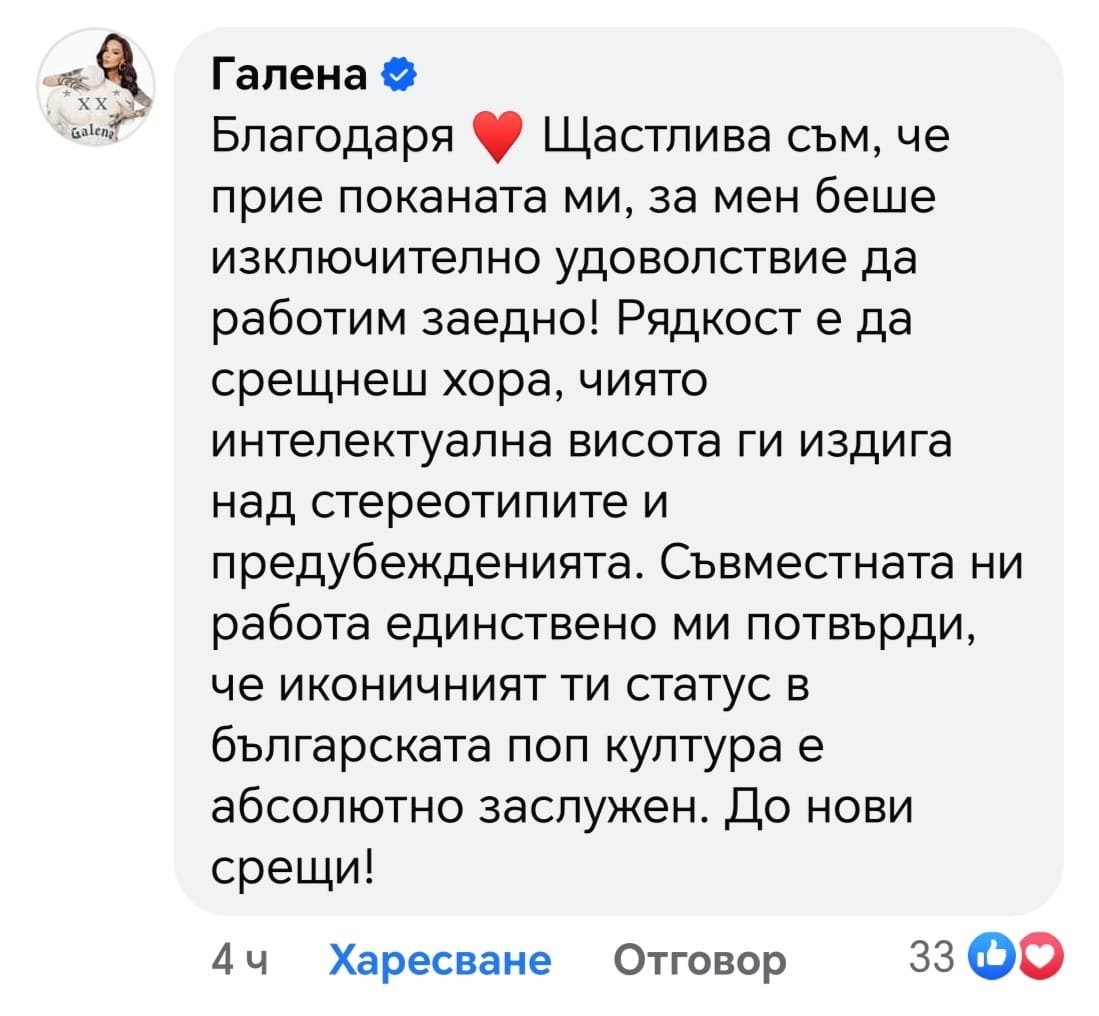Open the 4 ч timestamp link
Viewport: 1099px width, 1016px height.
[x=241, y=960]
